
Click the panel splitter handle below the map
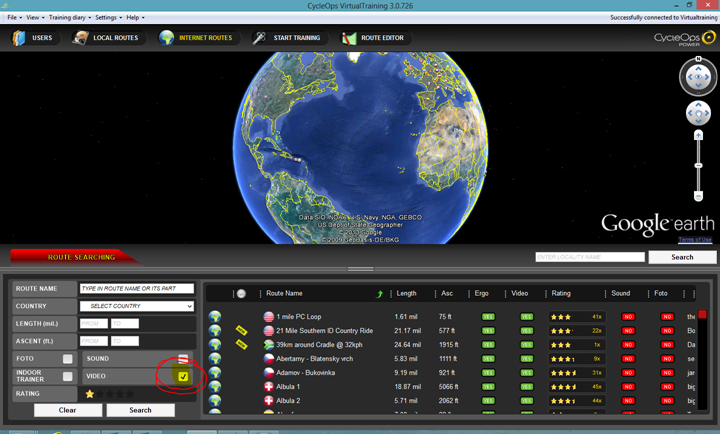[x=360, y=269]
